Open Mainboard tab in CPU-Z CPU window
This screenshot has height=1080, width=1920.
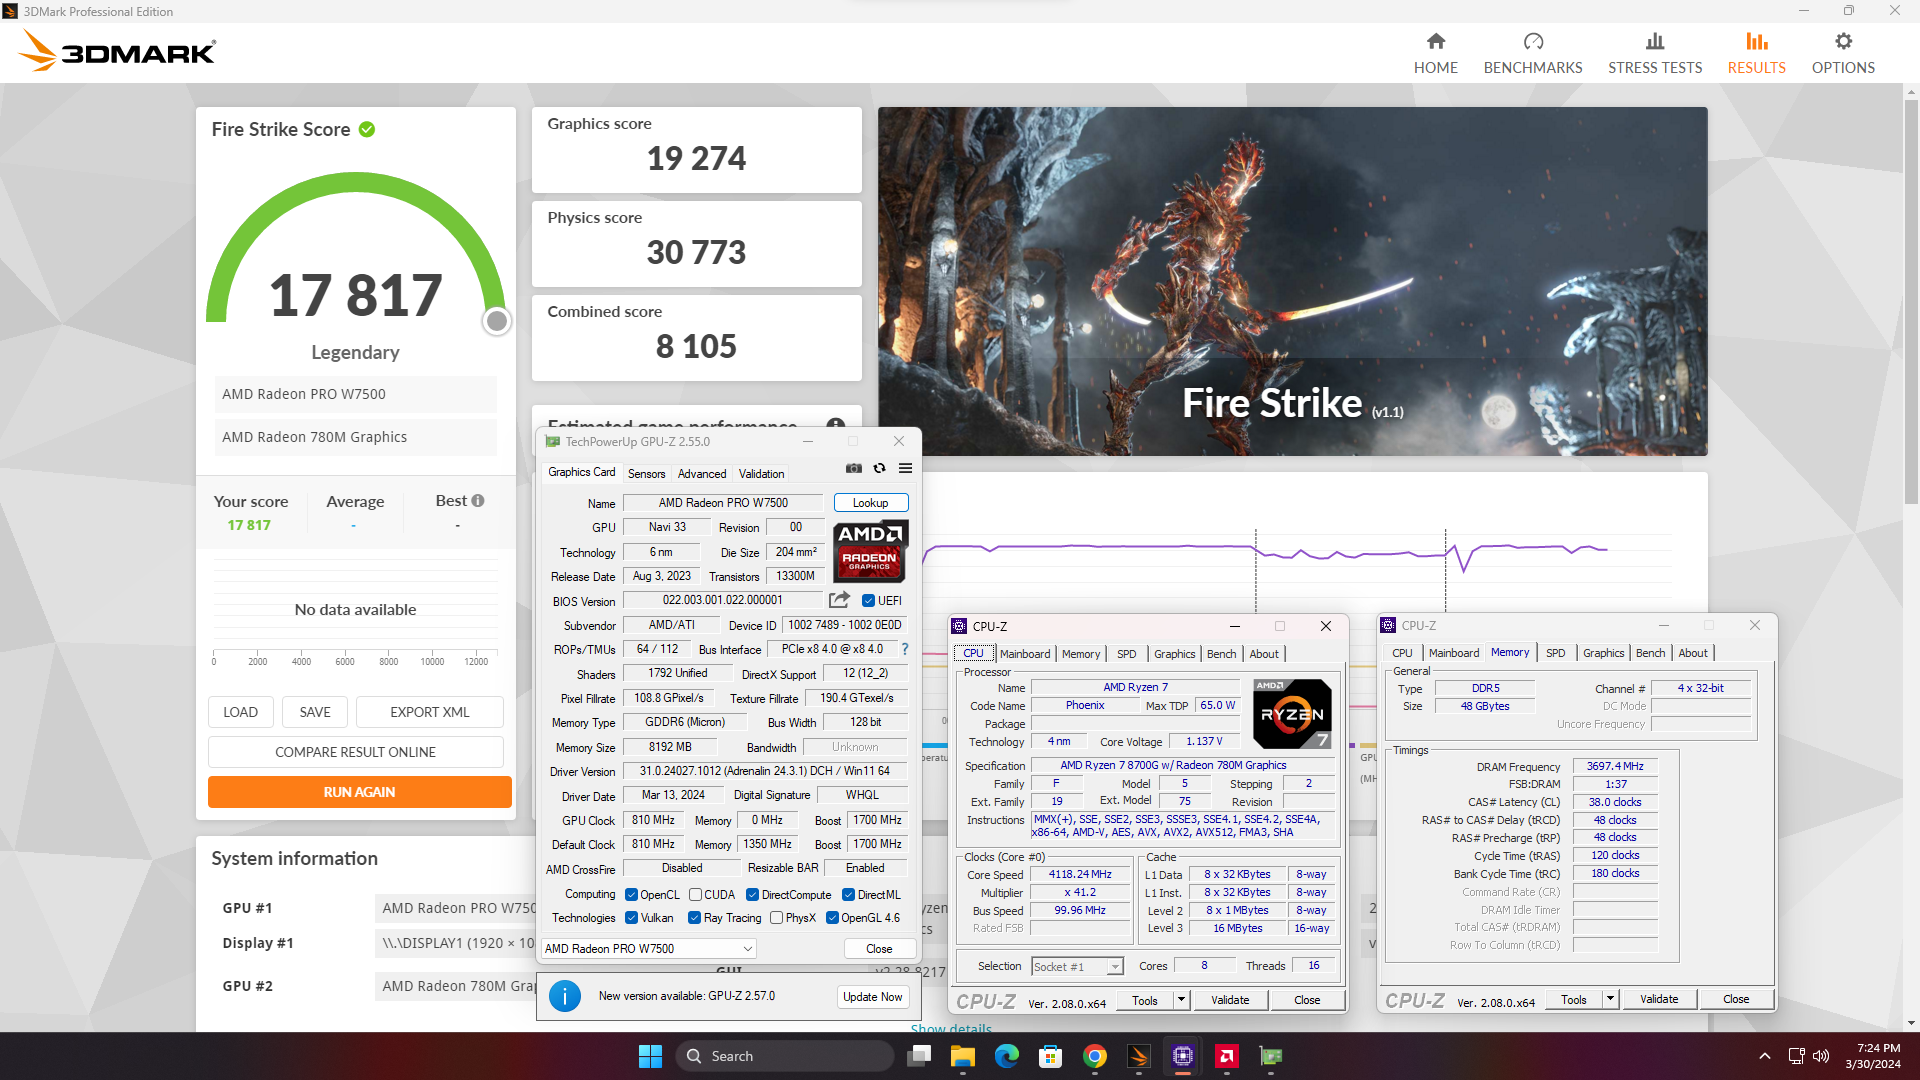pos(1025,654)
